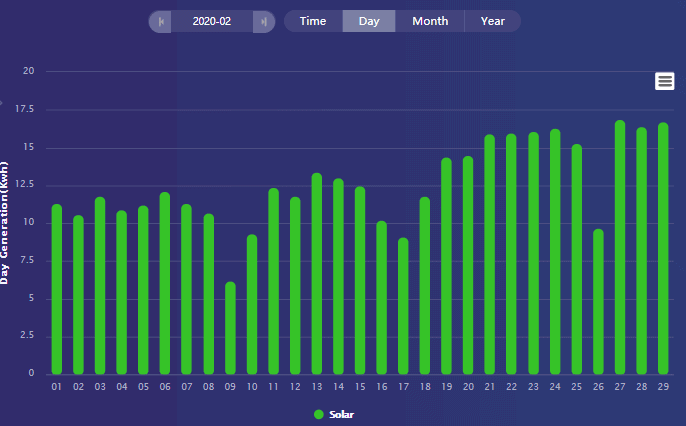Select the bar for day 01
This screenshot has height=426, width=686.
pos(57,289)
